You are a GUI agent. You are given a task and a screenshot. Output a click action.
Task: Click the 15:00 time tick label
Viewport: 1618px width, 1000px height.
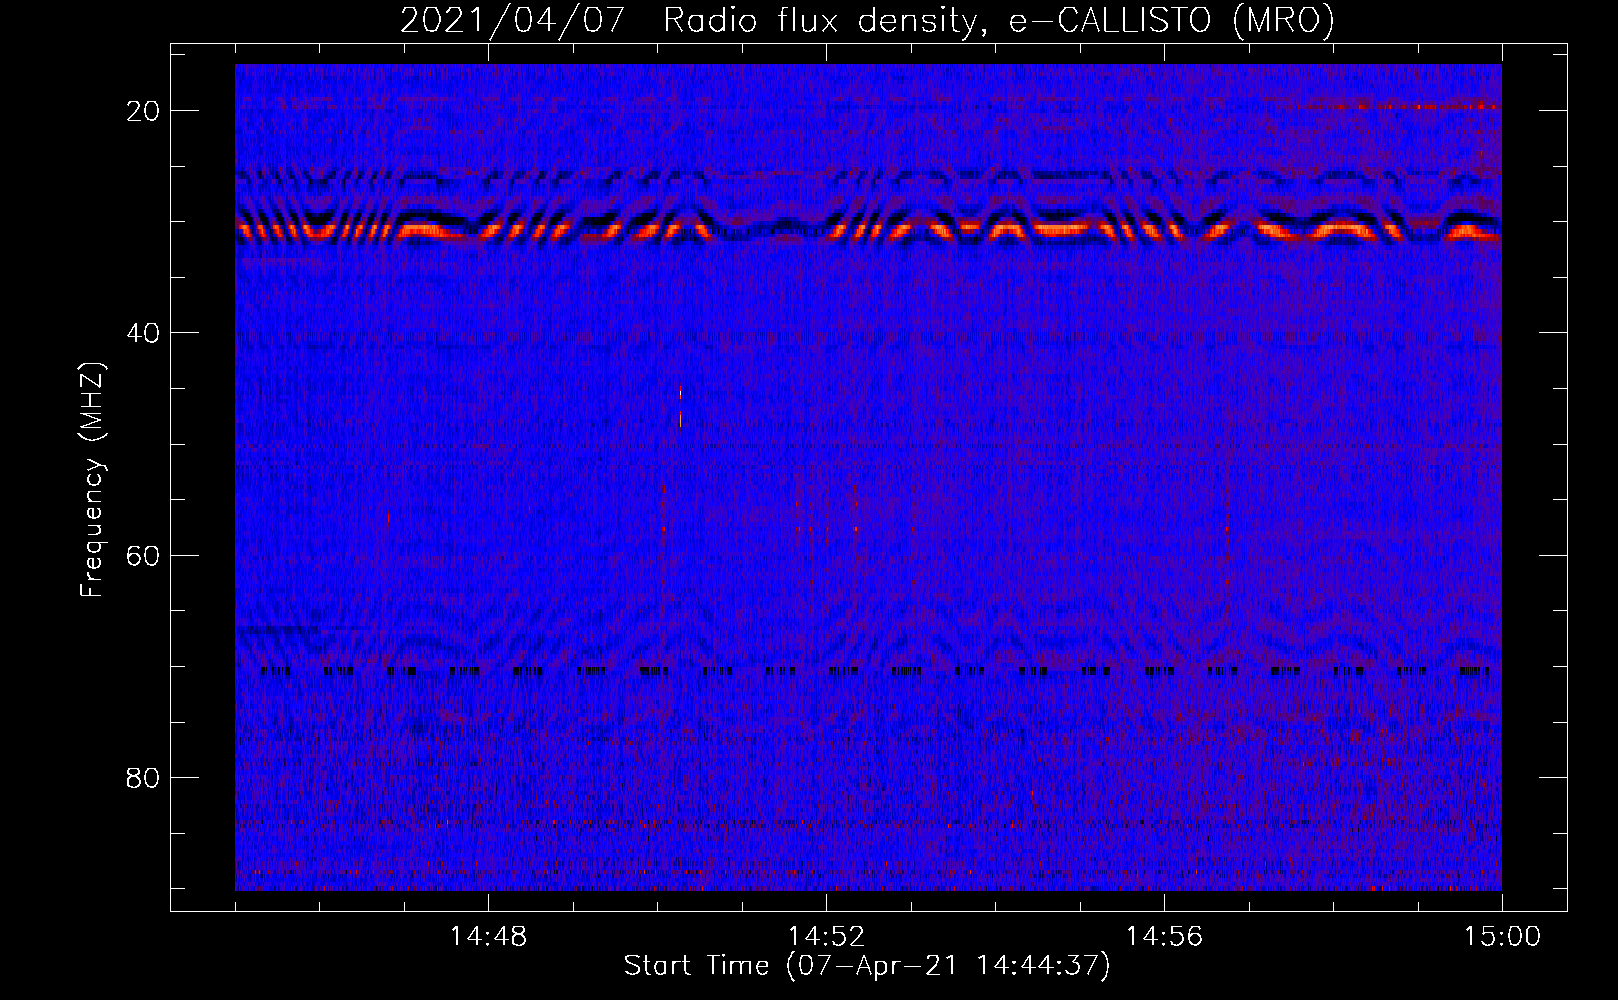[x=1502, y=937]
